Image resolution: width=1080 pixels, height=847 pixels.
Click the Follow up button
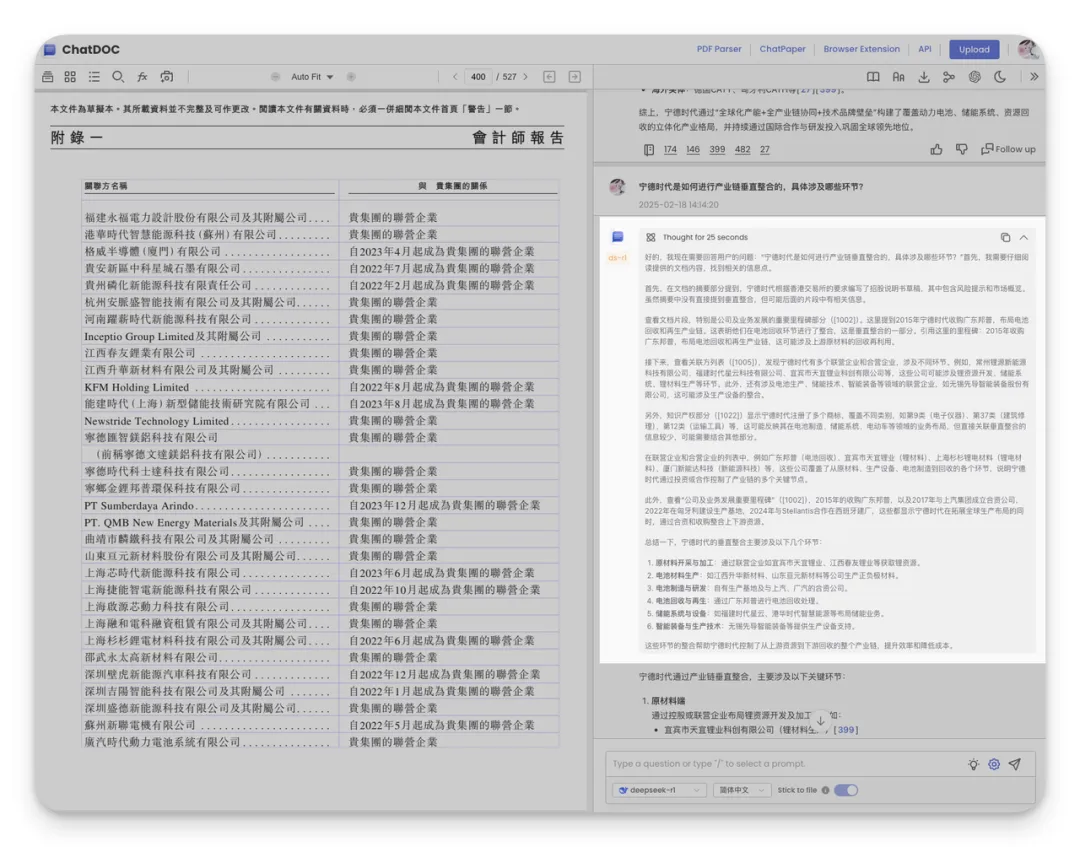pyautogui.click(x=1008, y=149)
